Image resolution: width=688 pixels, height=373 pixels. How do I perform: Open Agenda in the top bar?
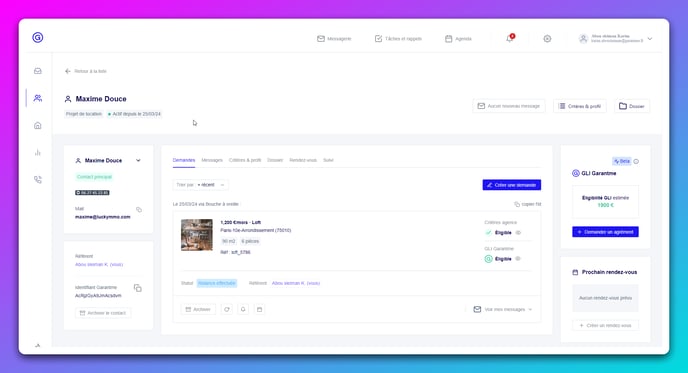[459, 39]
